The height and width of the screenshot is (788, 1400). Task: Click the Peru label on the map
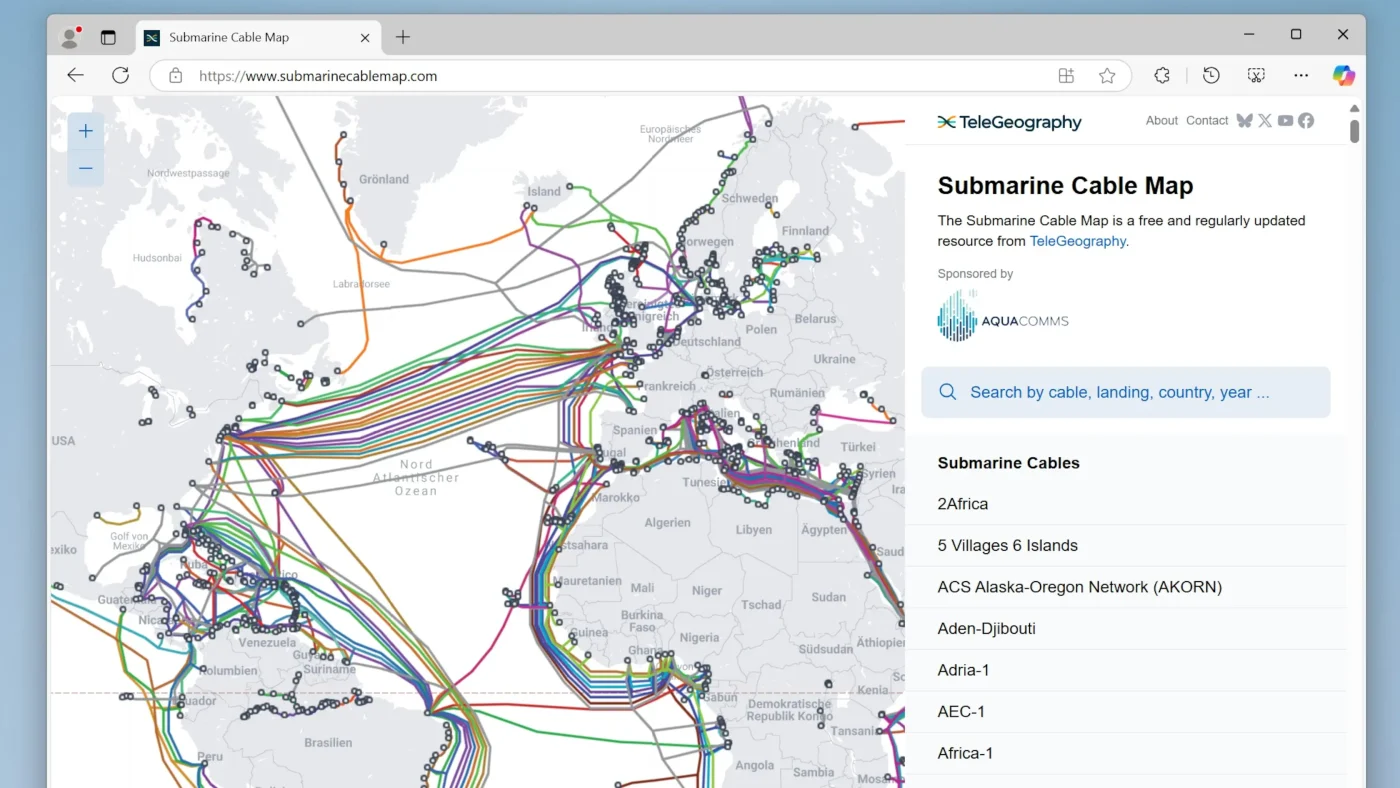pyautogui.click(x=210, y=757)
